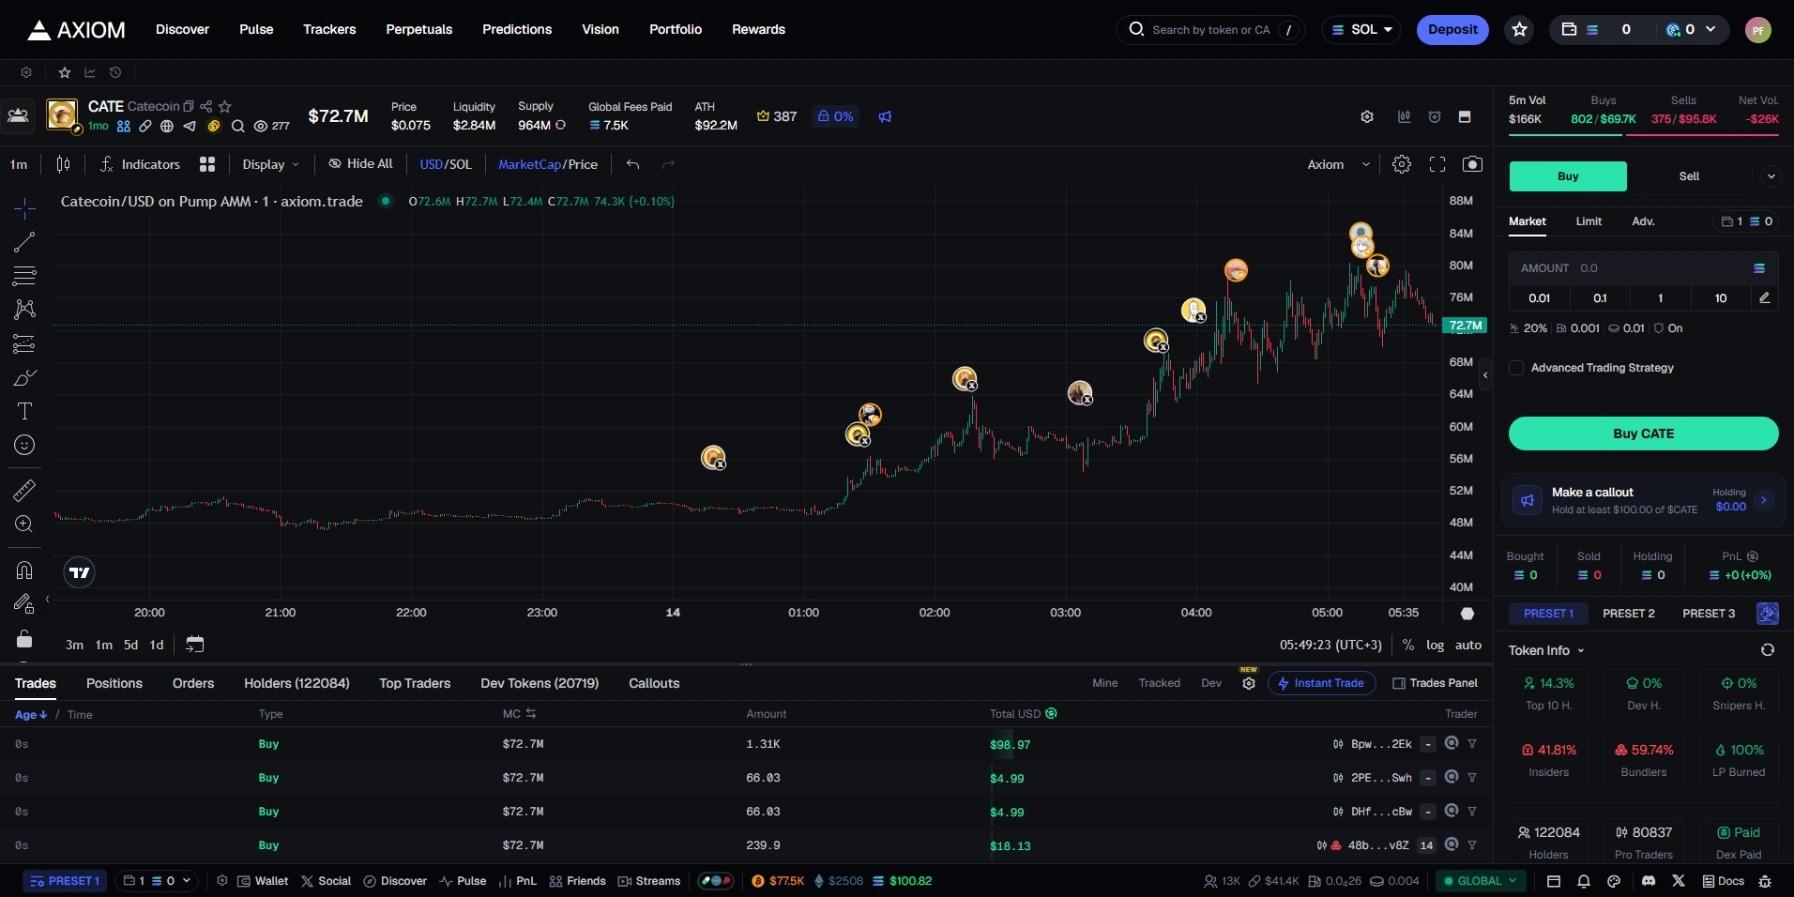Viewport: 1794px width, 897px height.
Task: Select the text annotation tool
Action: pos(25,411)
